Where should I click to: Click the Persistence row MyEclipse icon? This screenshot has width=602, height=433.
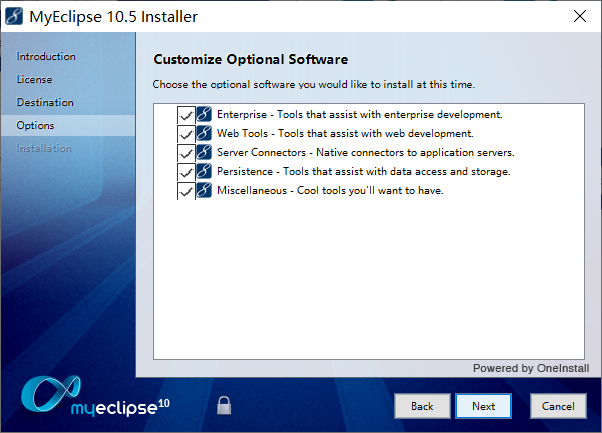click(204, 171)
